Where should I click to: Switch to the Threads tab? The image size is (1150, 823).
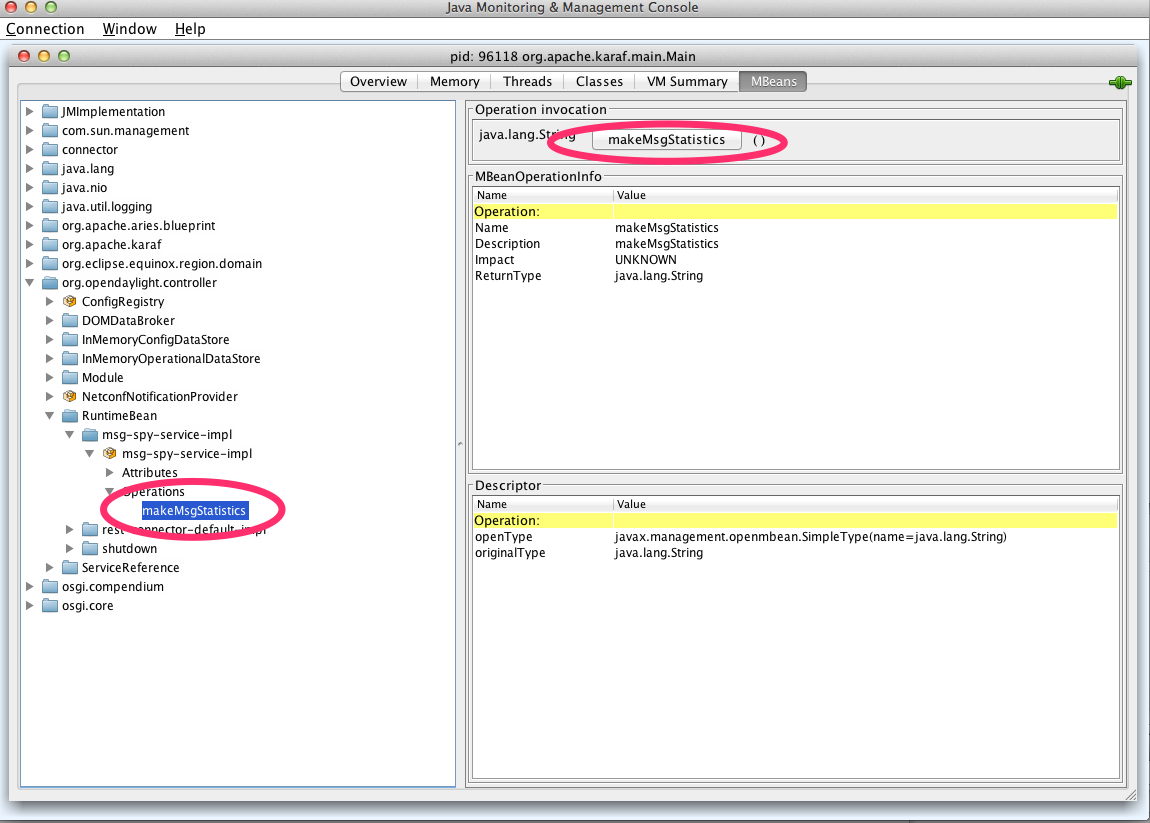tap(527, 81)
